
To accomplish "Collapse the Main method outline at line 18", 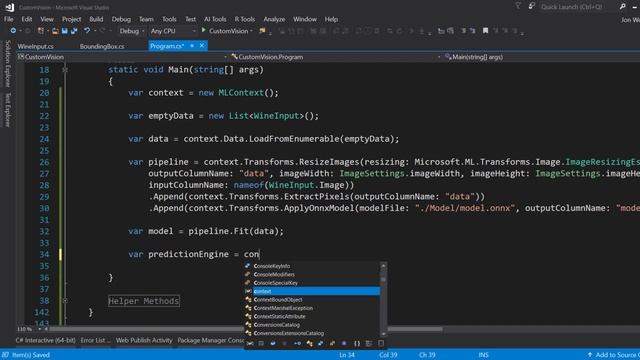I will coord(65,70).
